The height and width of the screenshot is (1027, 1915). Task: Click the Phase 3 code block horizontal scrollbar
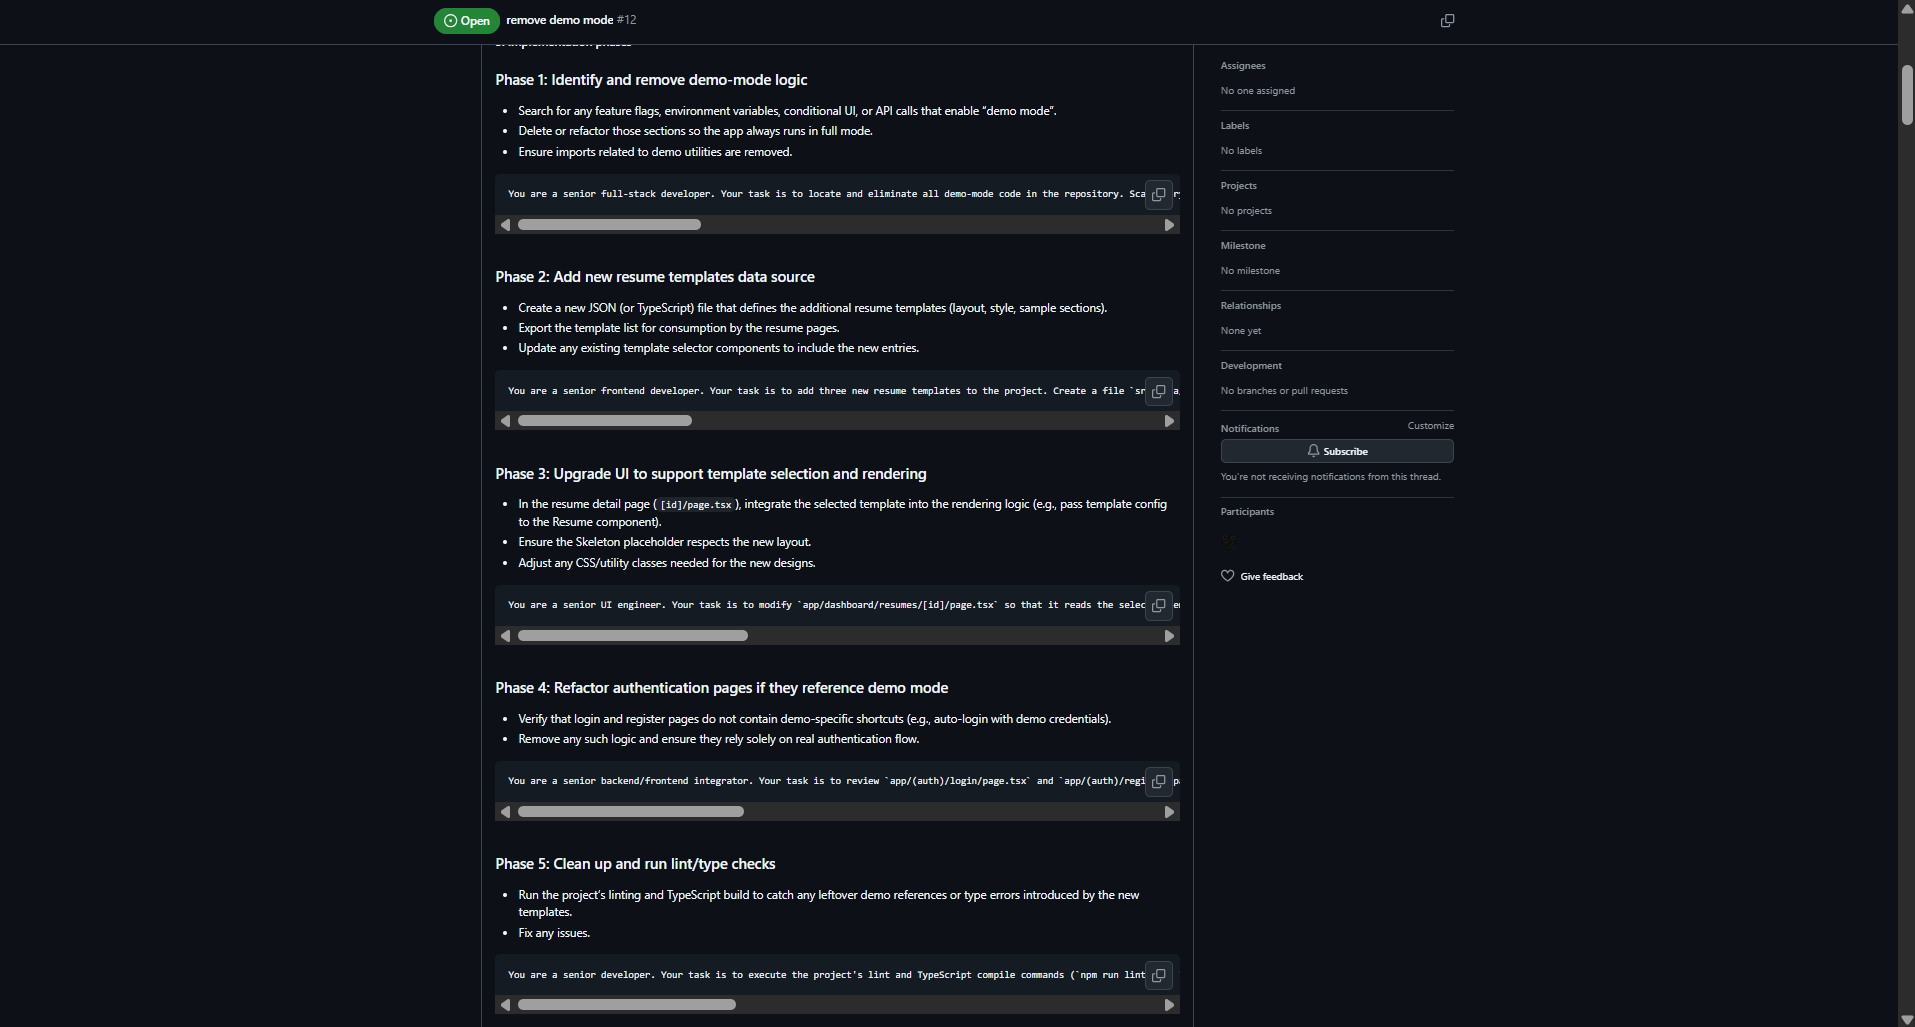click(x=633, y=636)
